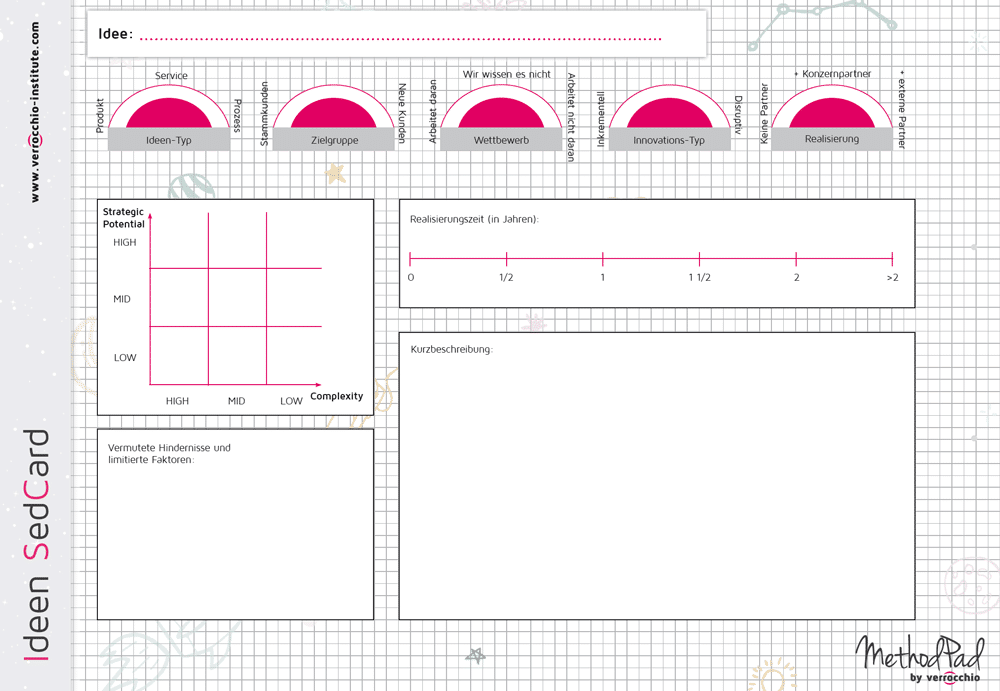Click the Ideen-Typ gray label bar
This screenshot has width=1000, height=691.
169,140
